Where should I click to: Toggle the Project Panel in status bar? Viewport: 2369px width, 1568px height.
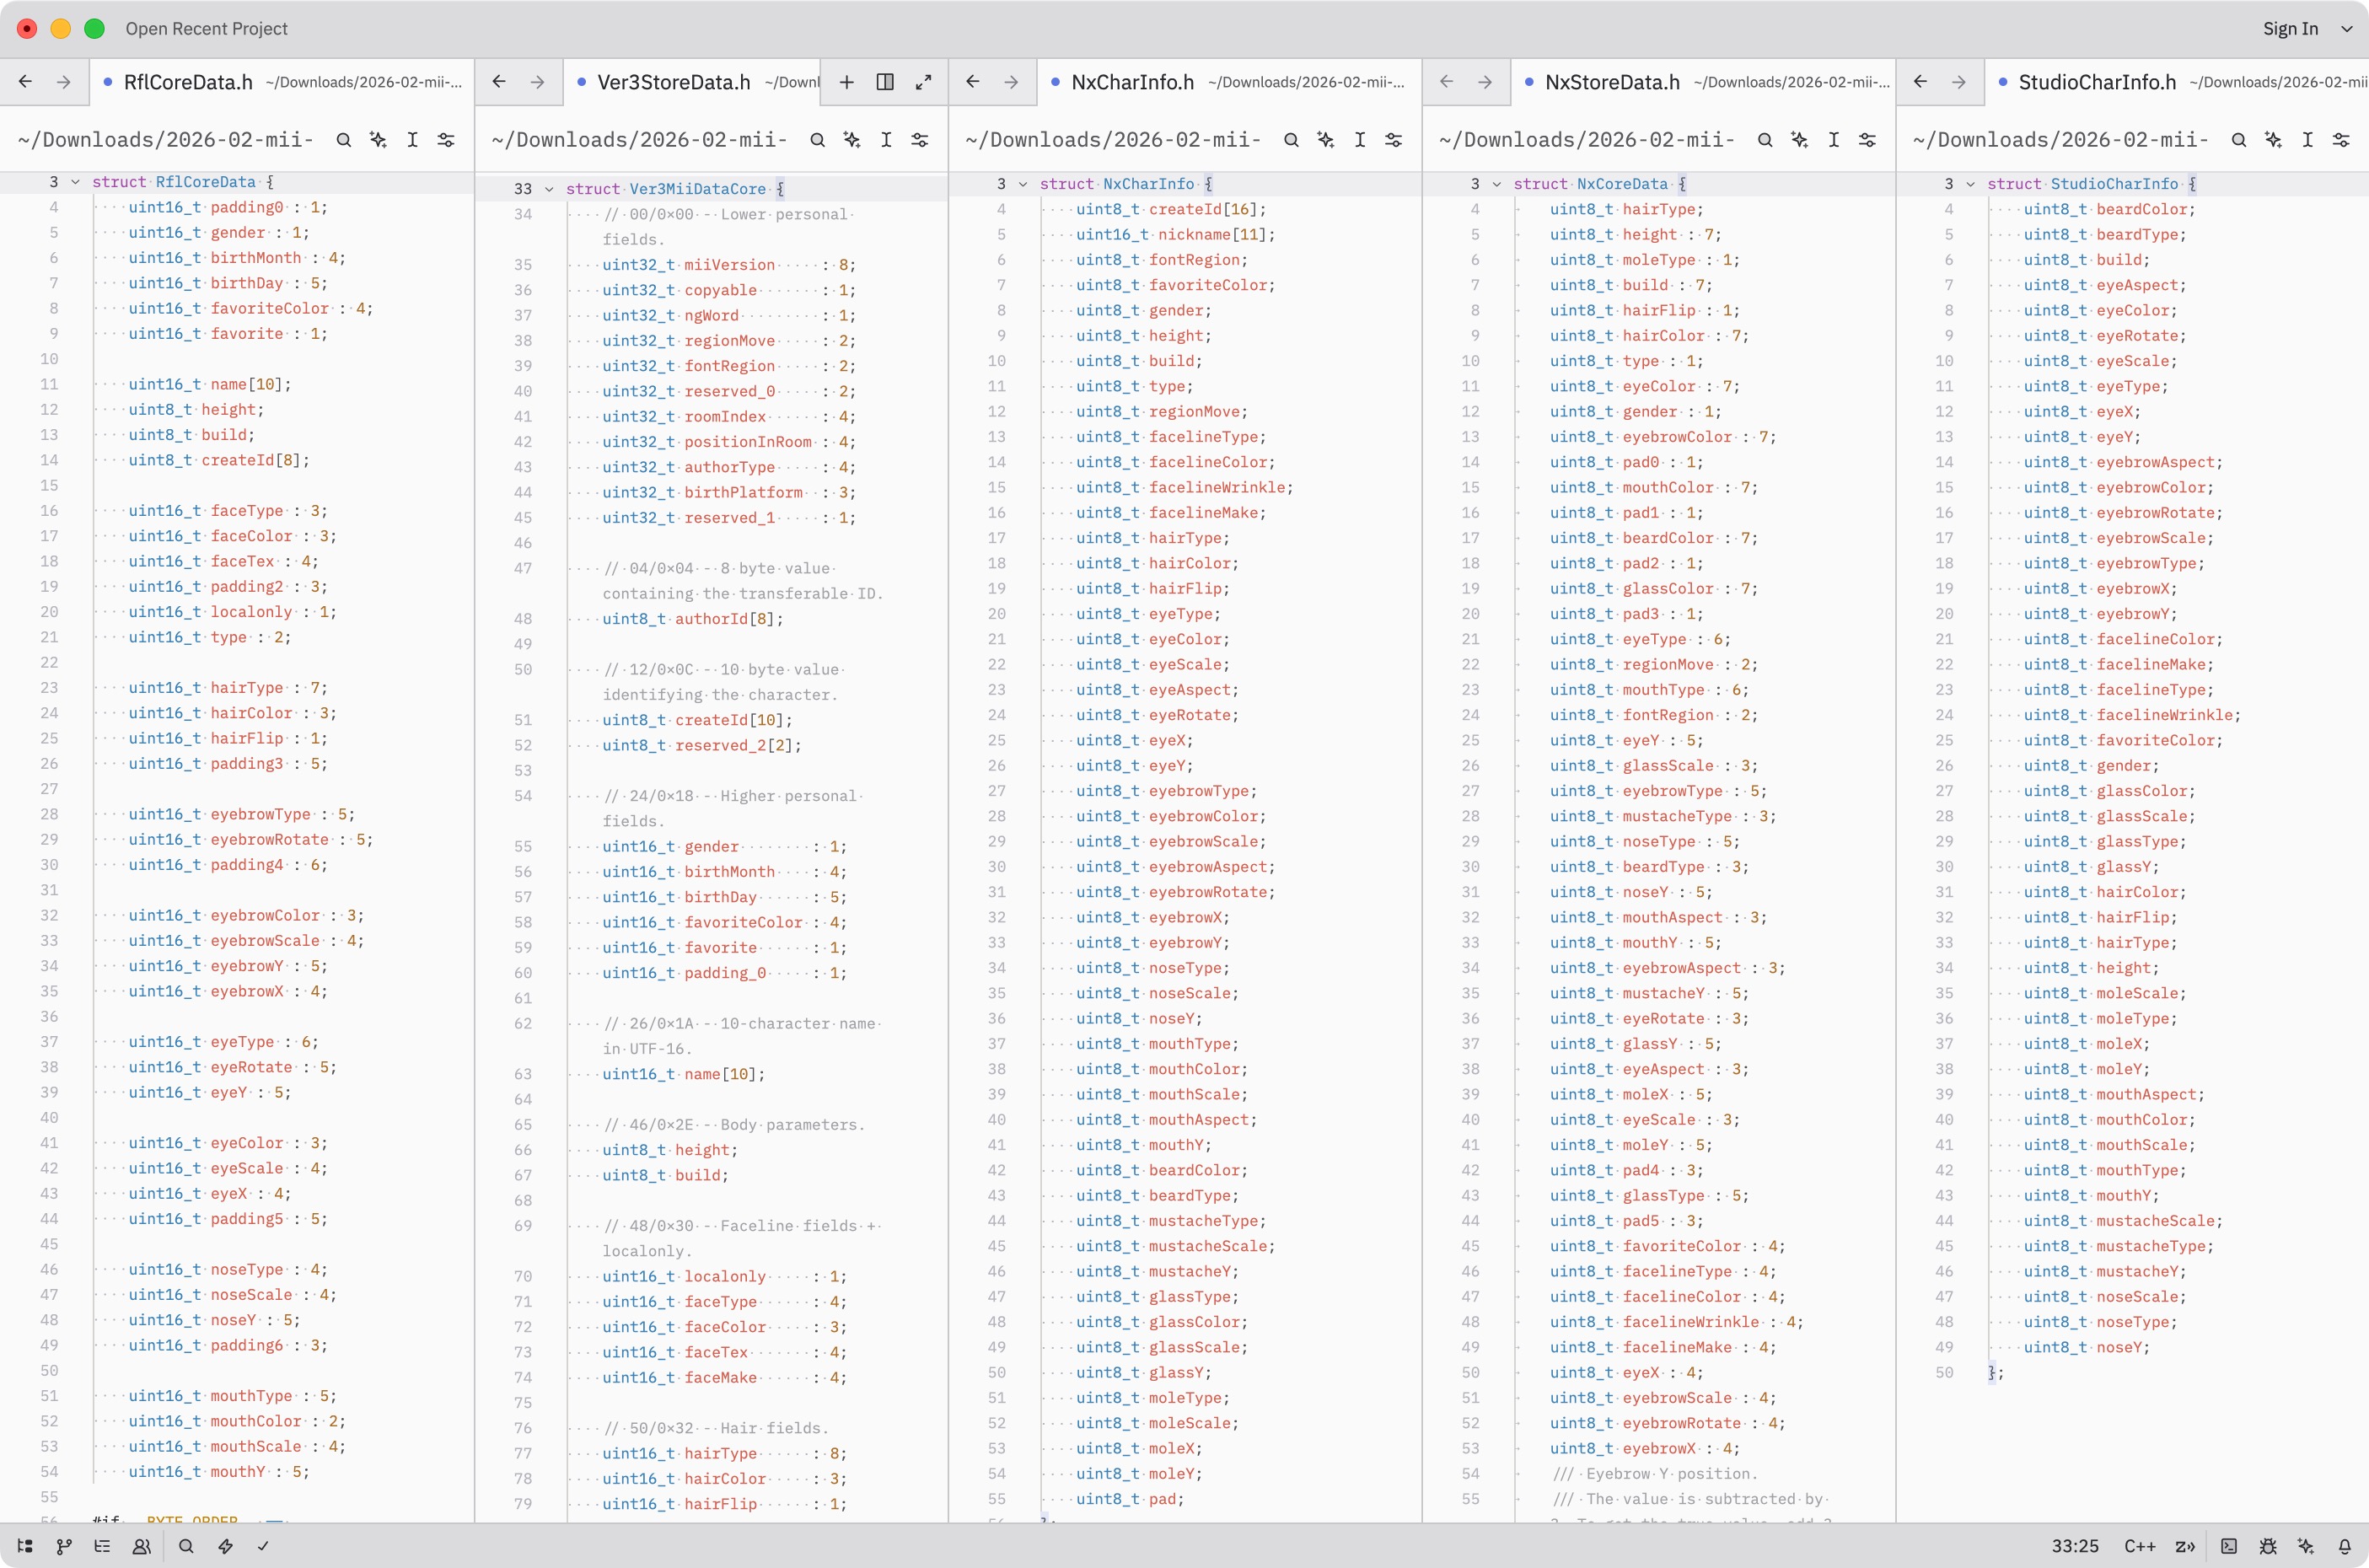[x=25, y=1546]
